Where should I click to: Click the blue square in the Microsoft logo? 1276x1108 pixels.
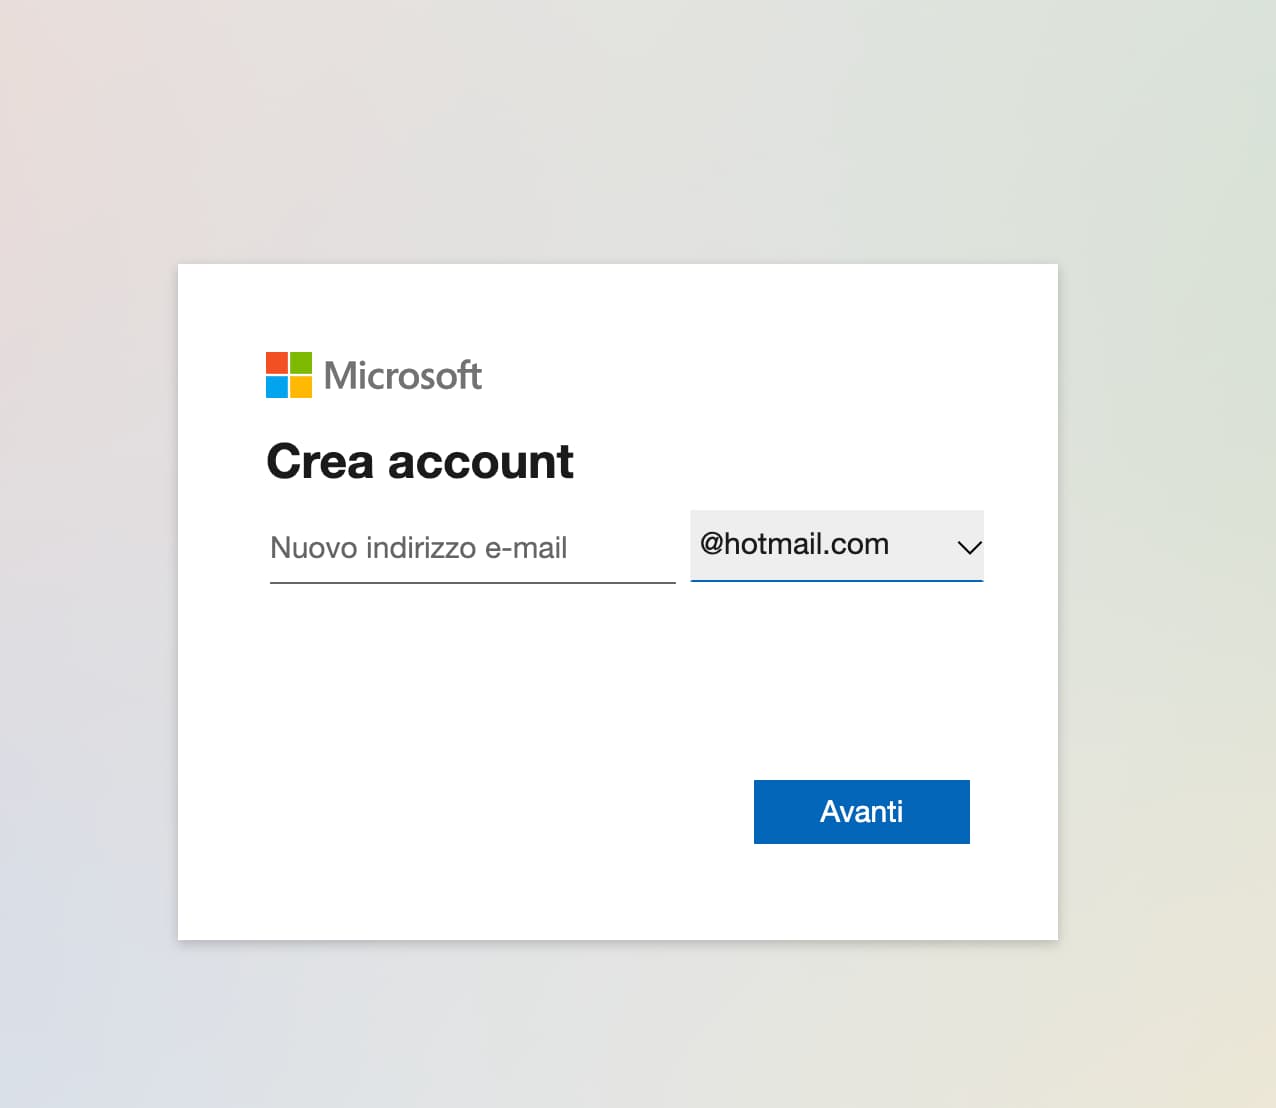click(276, 388)
